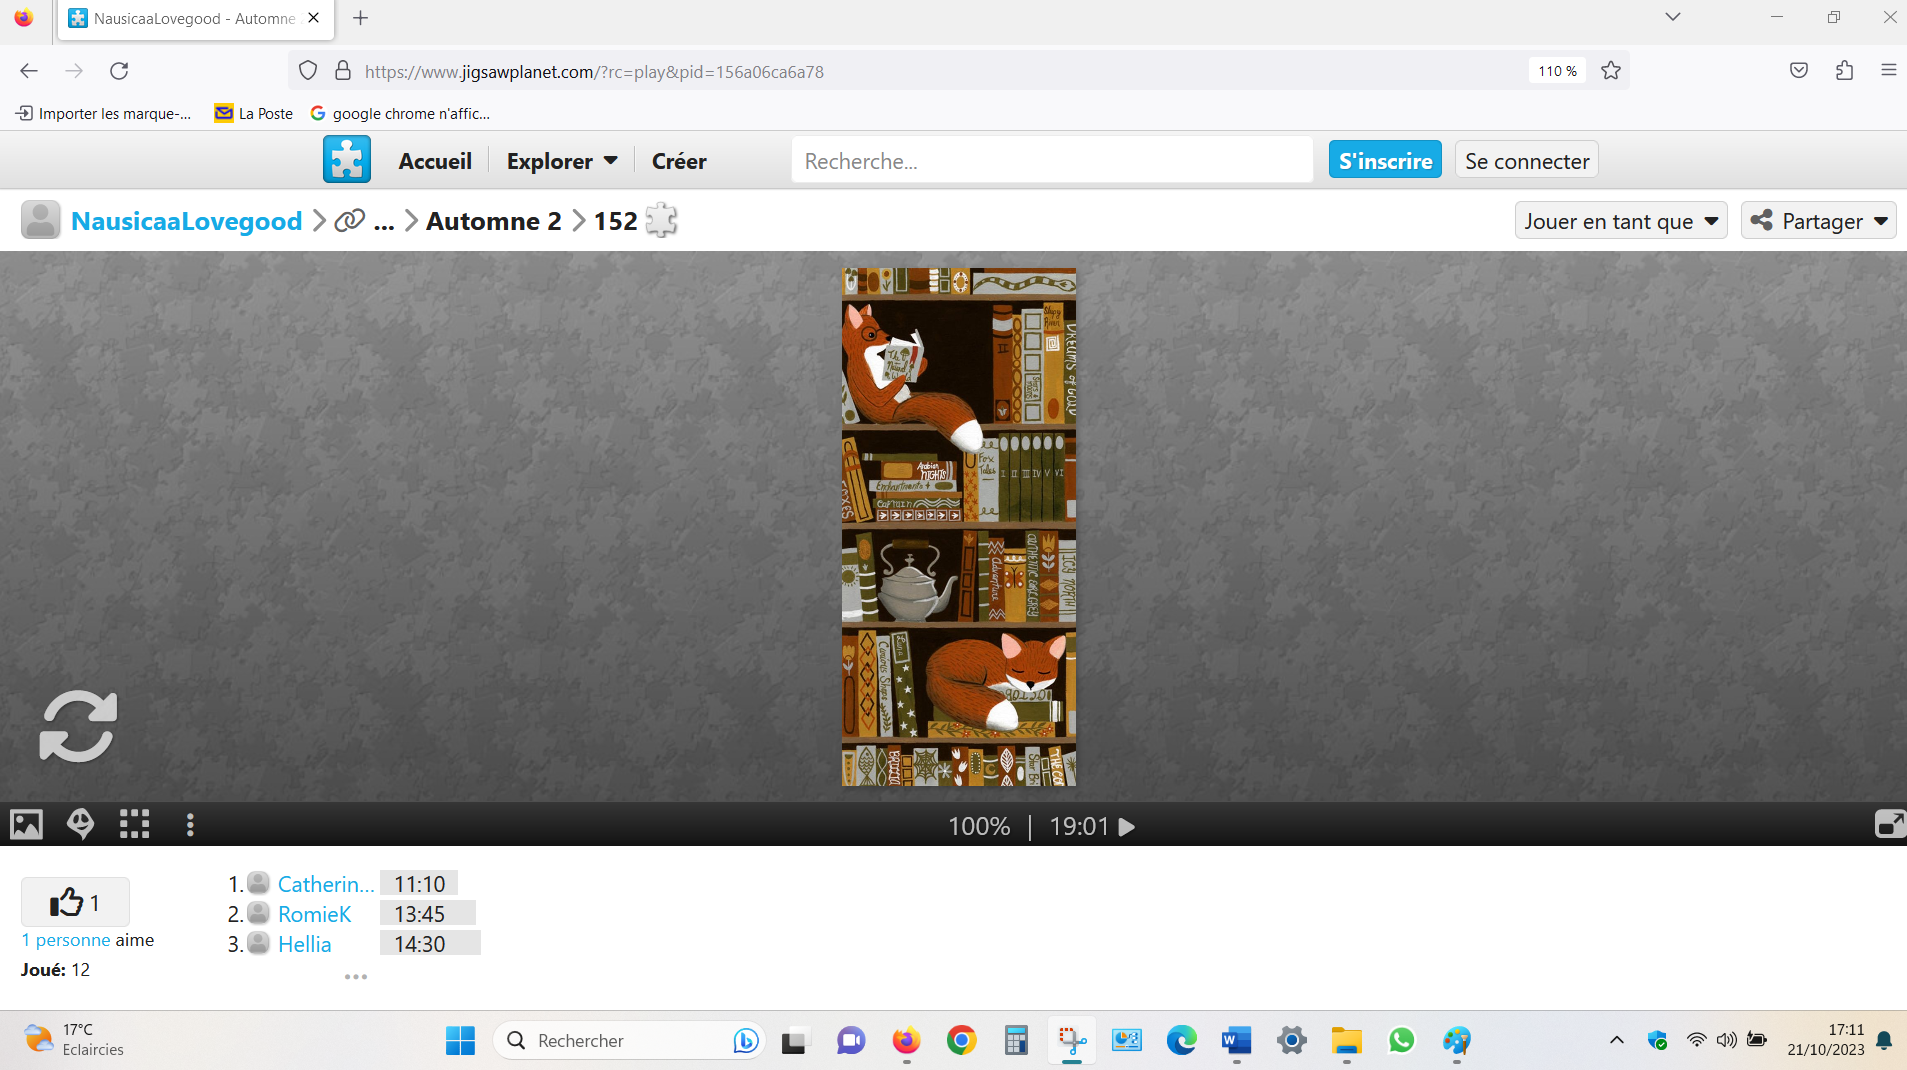Go back to the previous page

pyautogui.click(x=29, y=71)
